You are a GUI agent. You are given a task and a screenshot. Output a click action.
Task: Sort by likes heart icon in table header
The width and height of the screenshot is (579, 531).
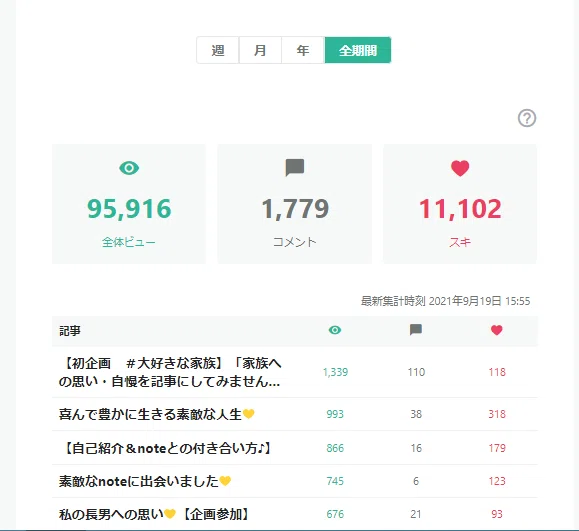[x=497, y=330]
